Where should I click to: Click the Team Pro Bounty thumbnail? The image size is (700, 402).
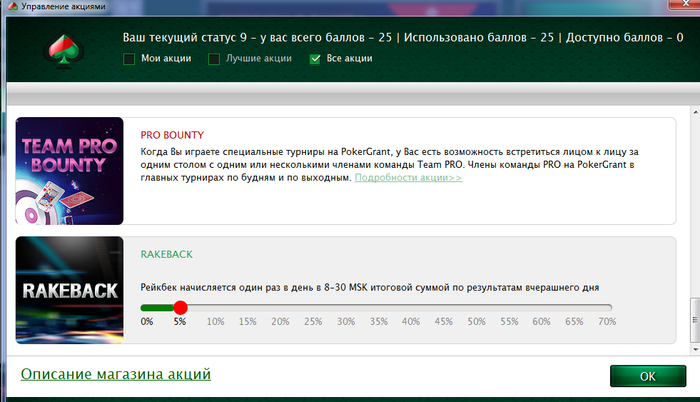point(69,171)
